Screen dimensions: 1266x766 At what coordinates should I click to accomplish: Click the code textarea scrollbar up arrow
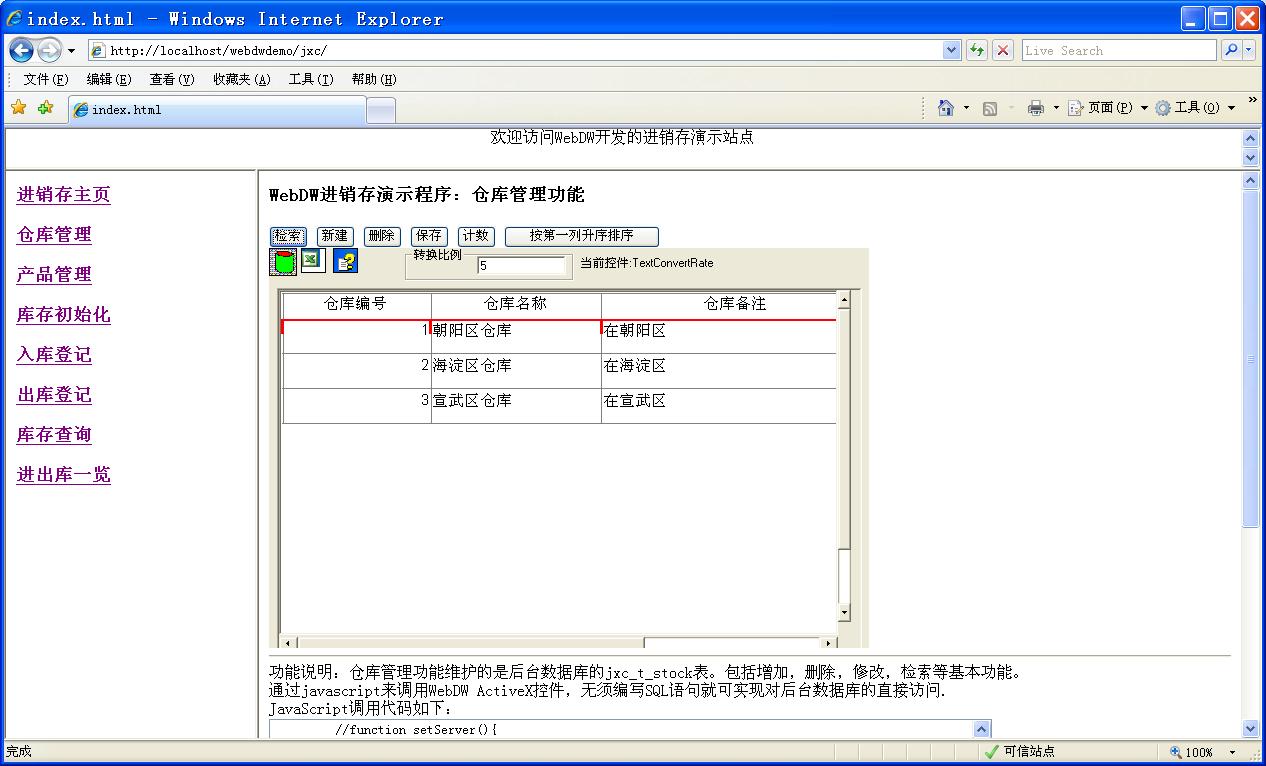tap(981, 730)
